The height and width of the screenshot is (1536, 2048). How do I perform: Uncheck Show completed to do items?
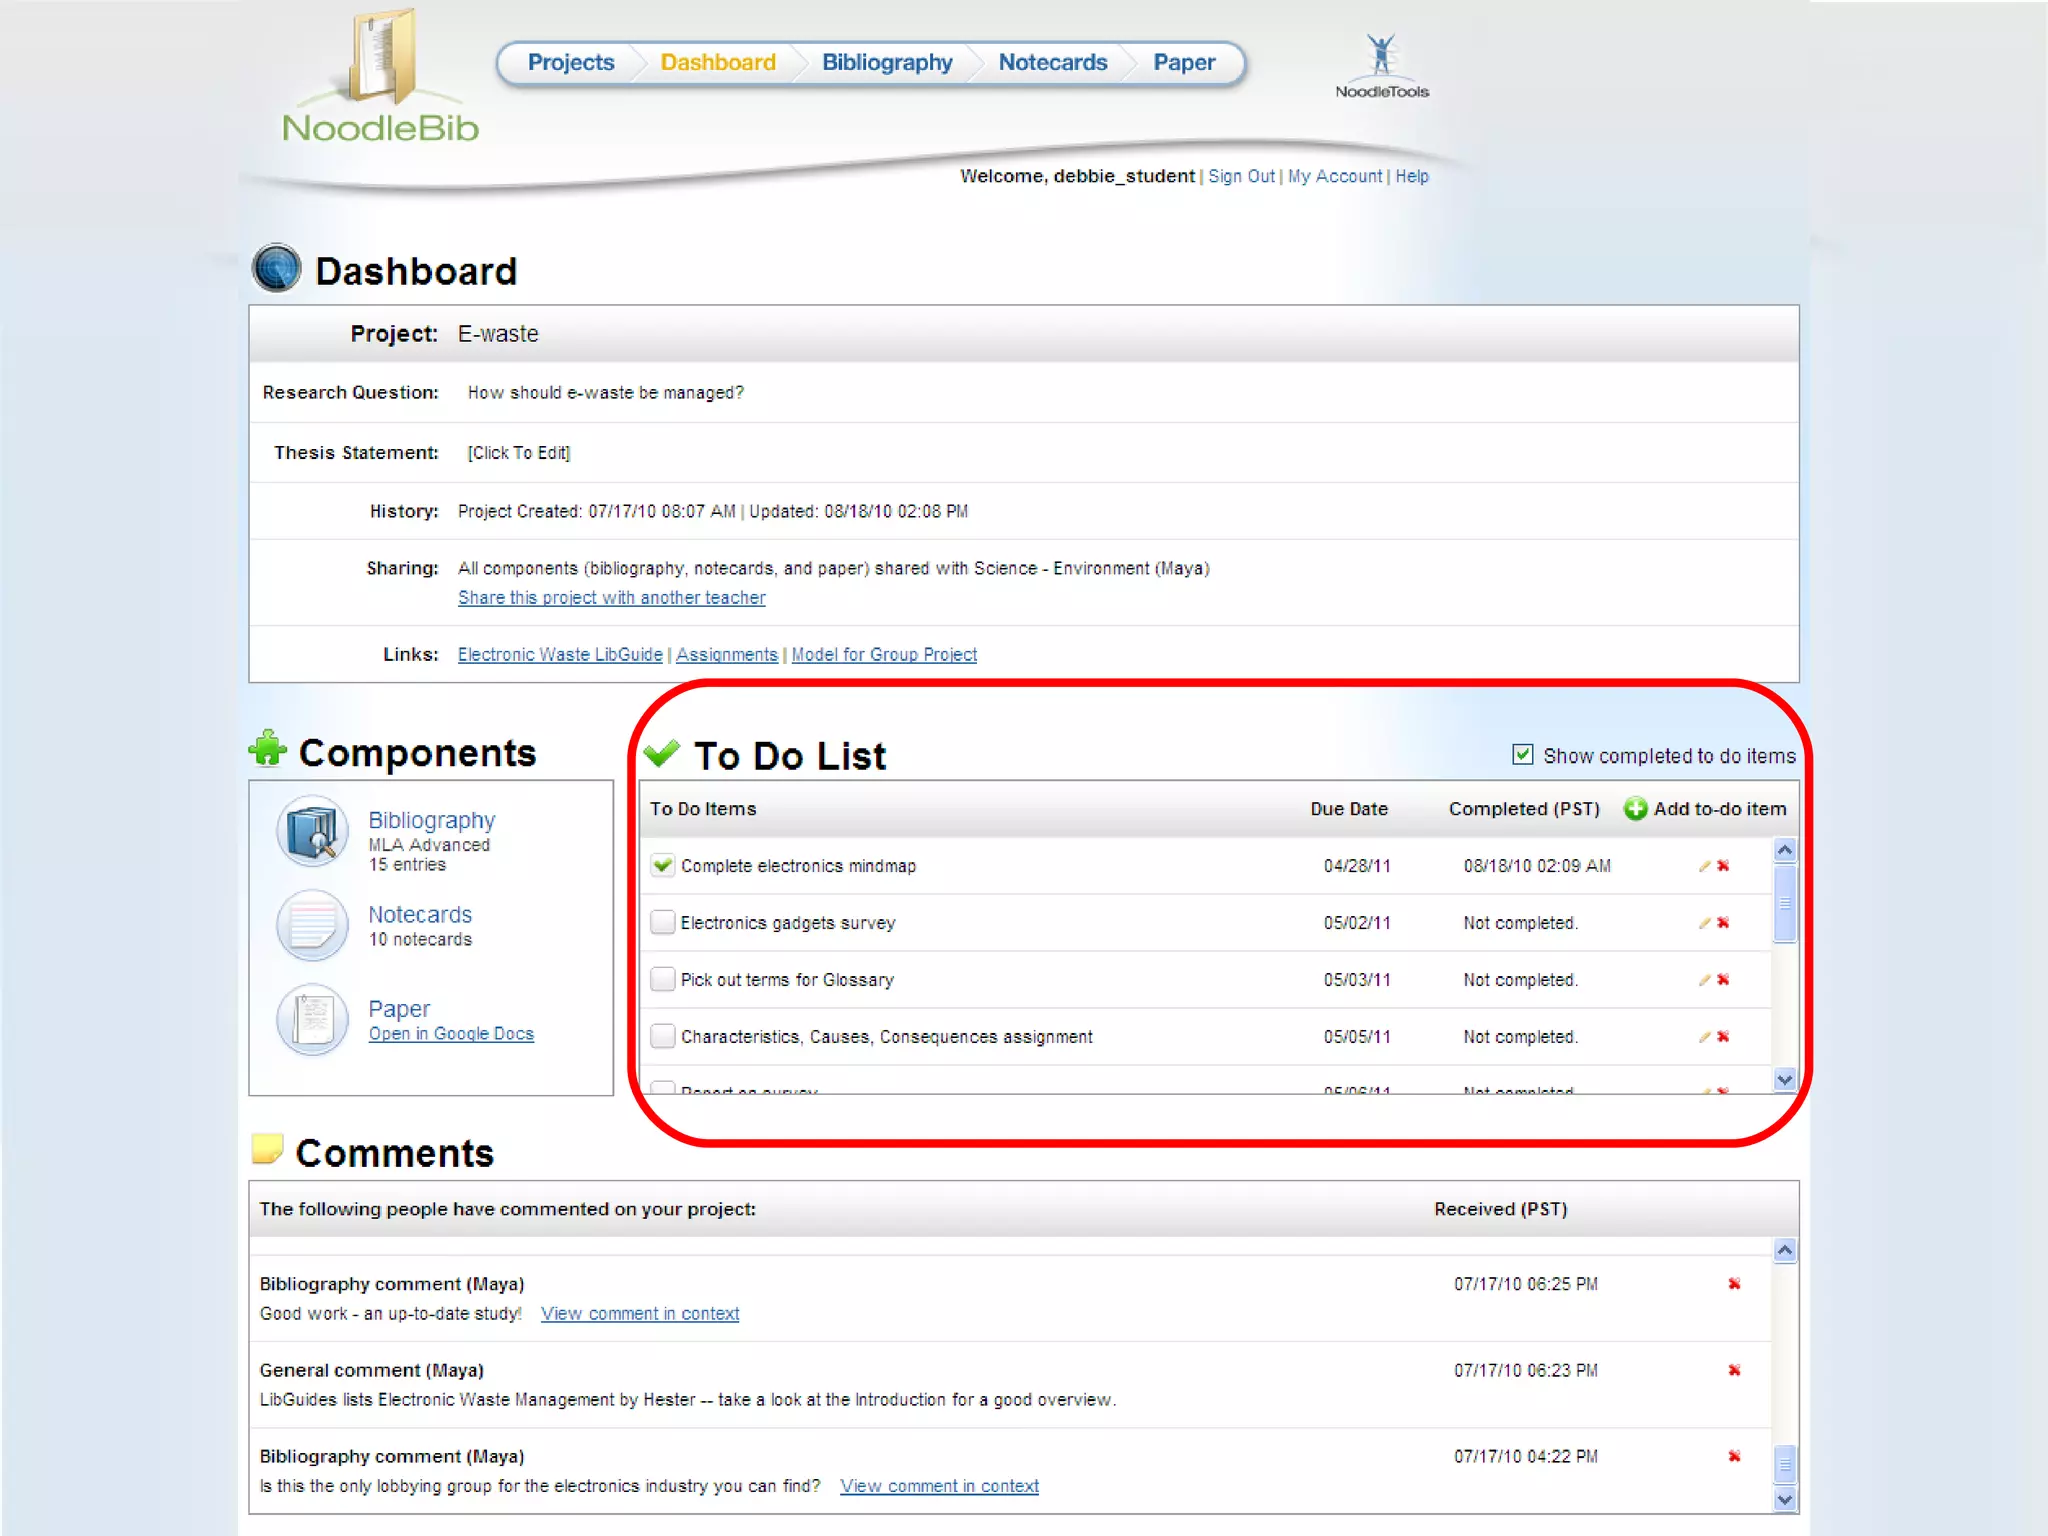pos(1522,755)
